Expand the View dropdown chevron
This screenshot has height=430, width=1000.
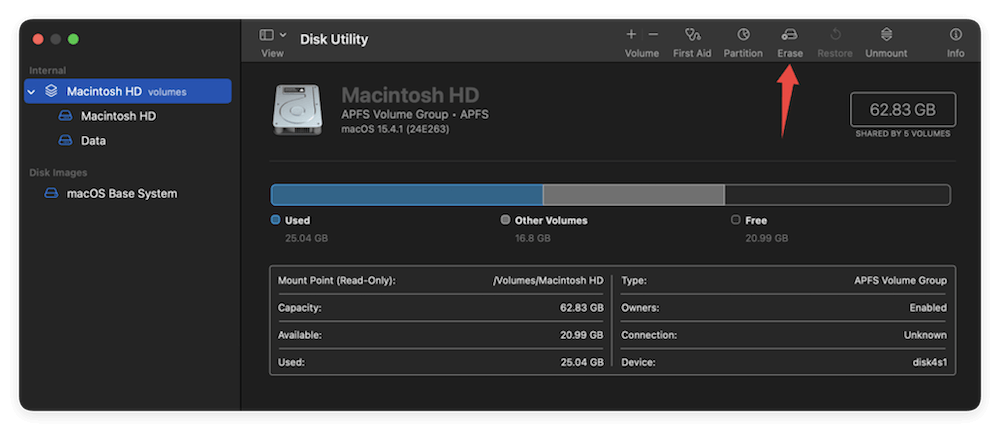(x=283, y=35)
